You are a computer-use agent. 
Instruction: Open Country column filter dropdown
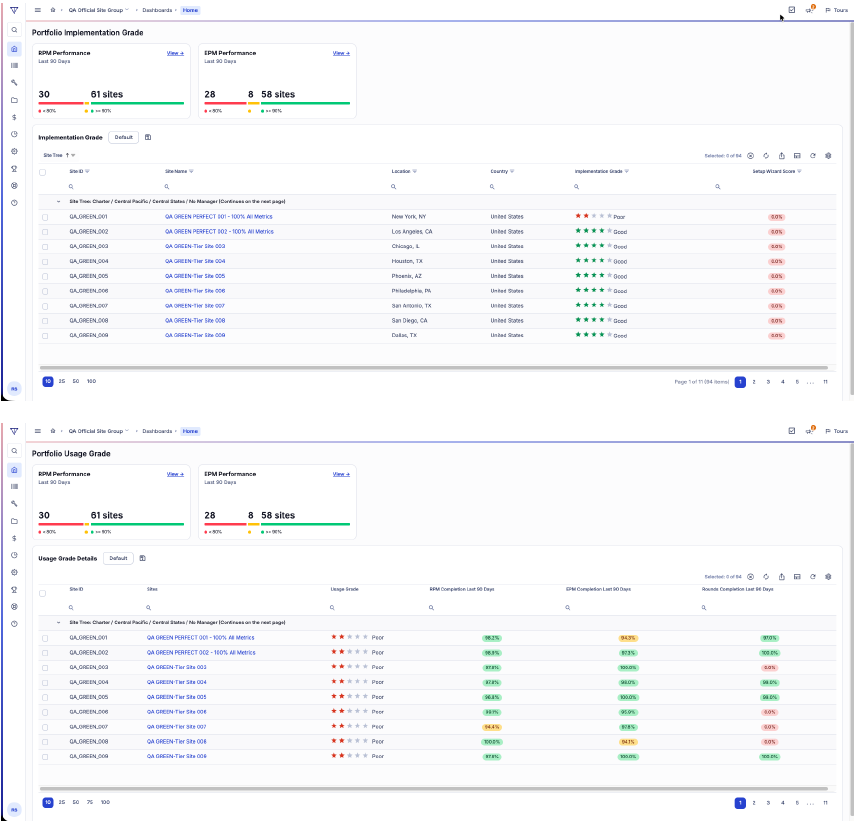pos(512,171)
